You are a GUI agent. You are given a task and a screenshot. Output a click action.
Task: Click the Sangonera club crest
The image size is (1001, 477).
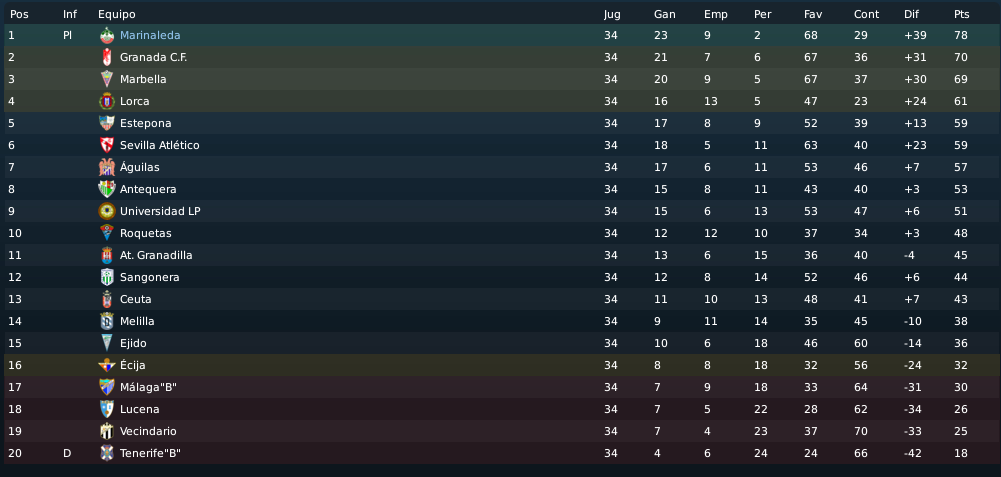point(107,277)
